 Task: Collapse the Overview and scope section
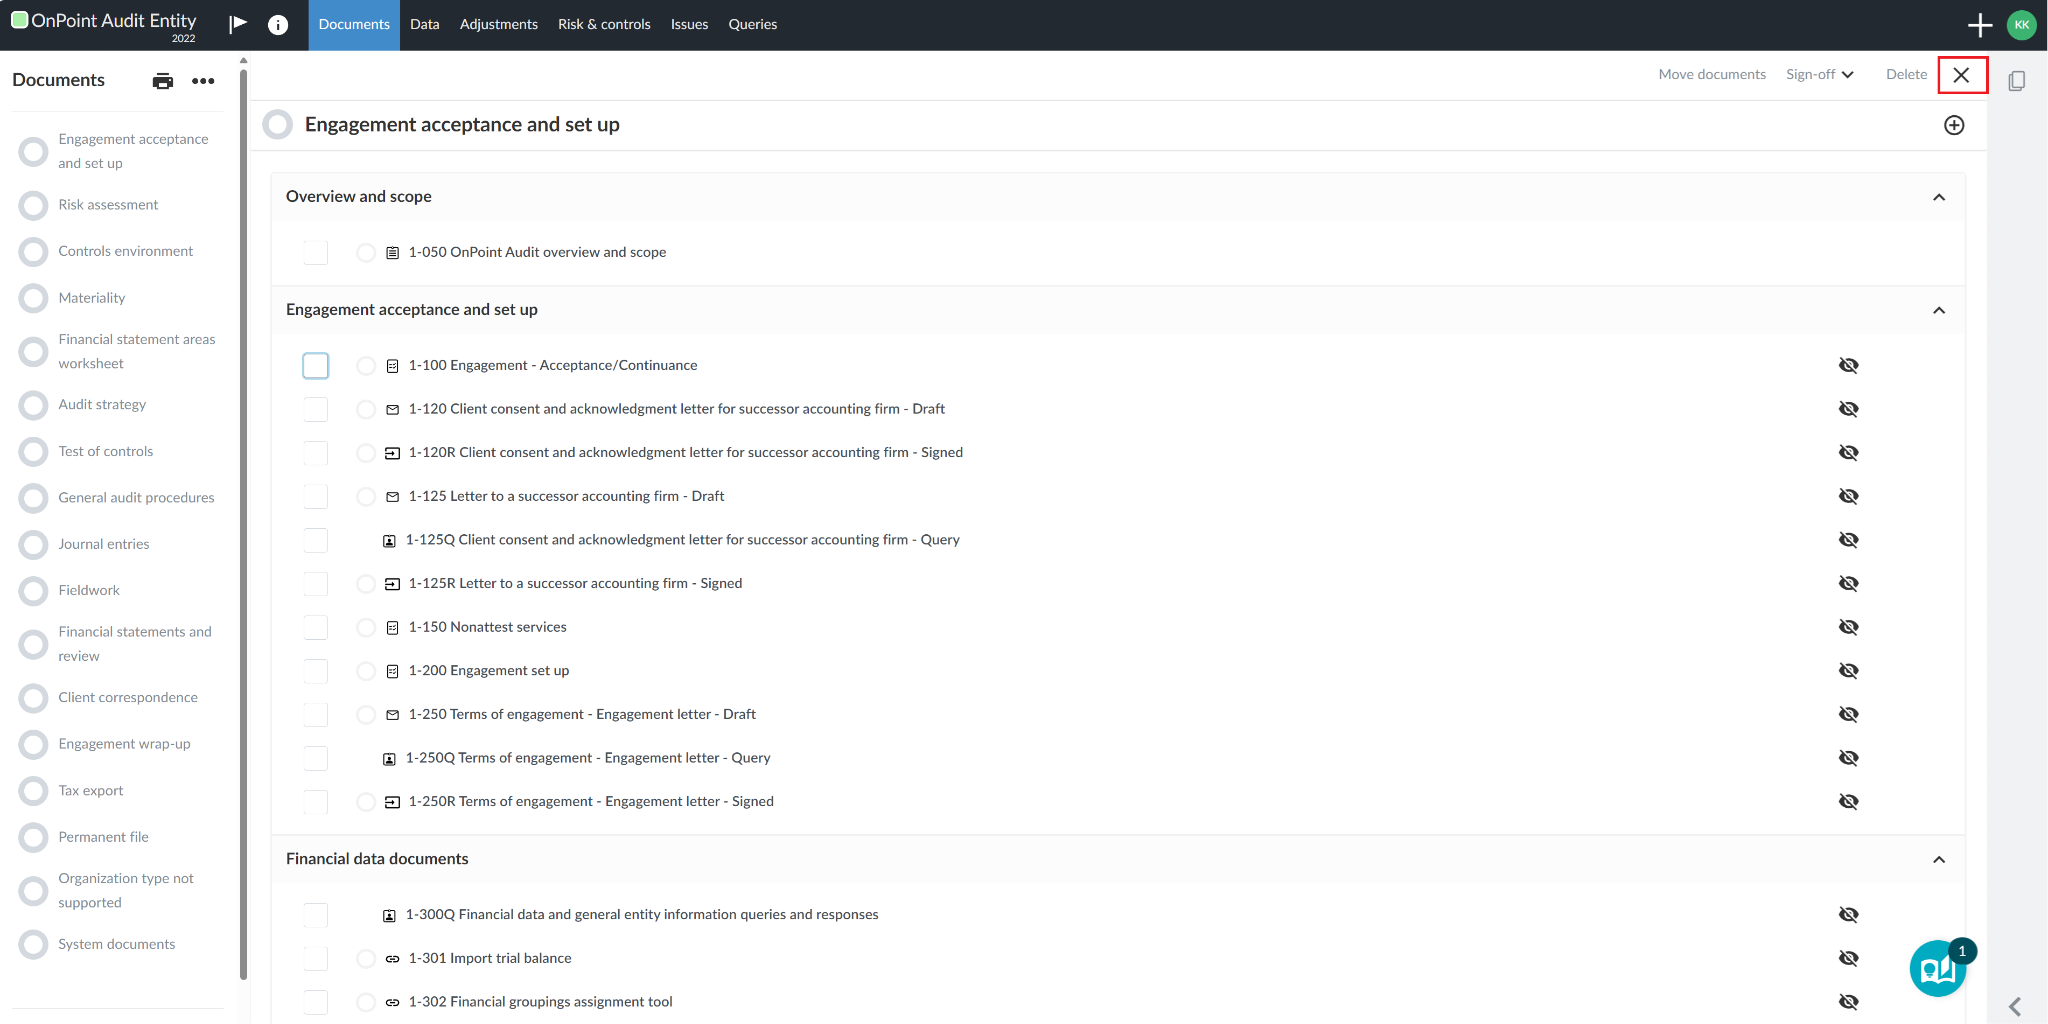click(1939, 197)
